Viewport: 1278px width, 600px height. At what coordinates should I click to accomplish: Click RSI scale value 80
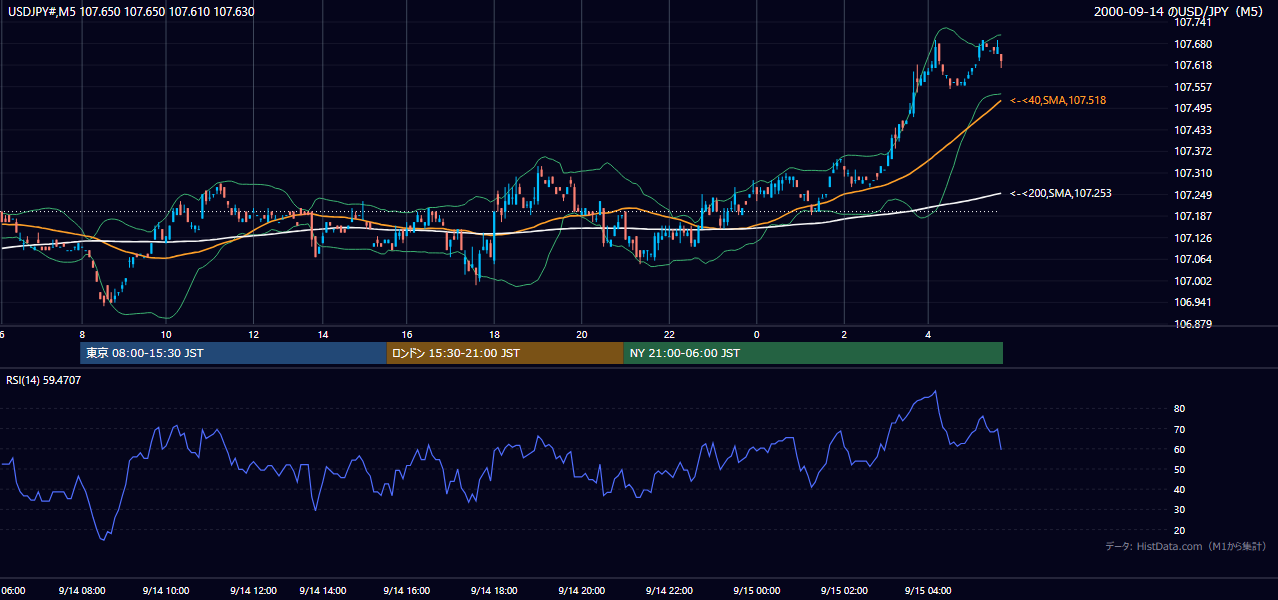pyautogui.click(x=1180, y=409)
